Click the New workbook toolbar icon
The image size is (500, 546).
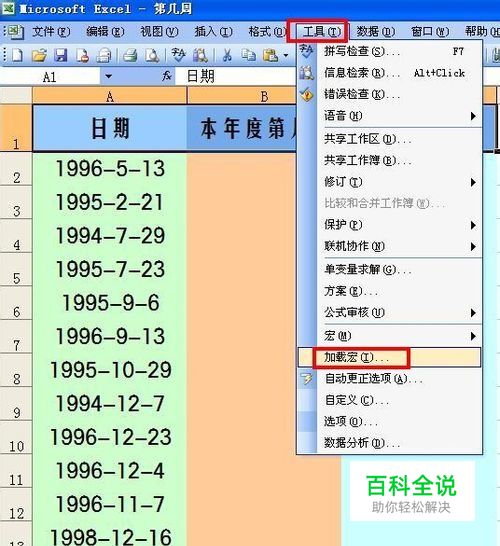tap(17, 55)
